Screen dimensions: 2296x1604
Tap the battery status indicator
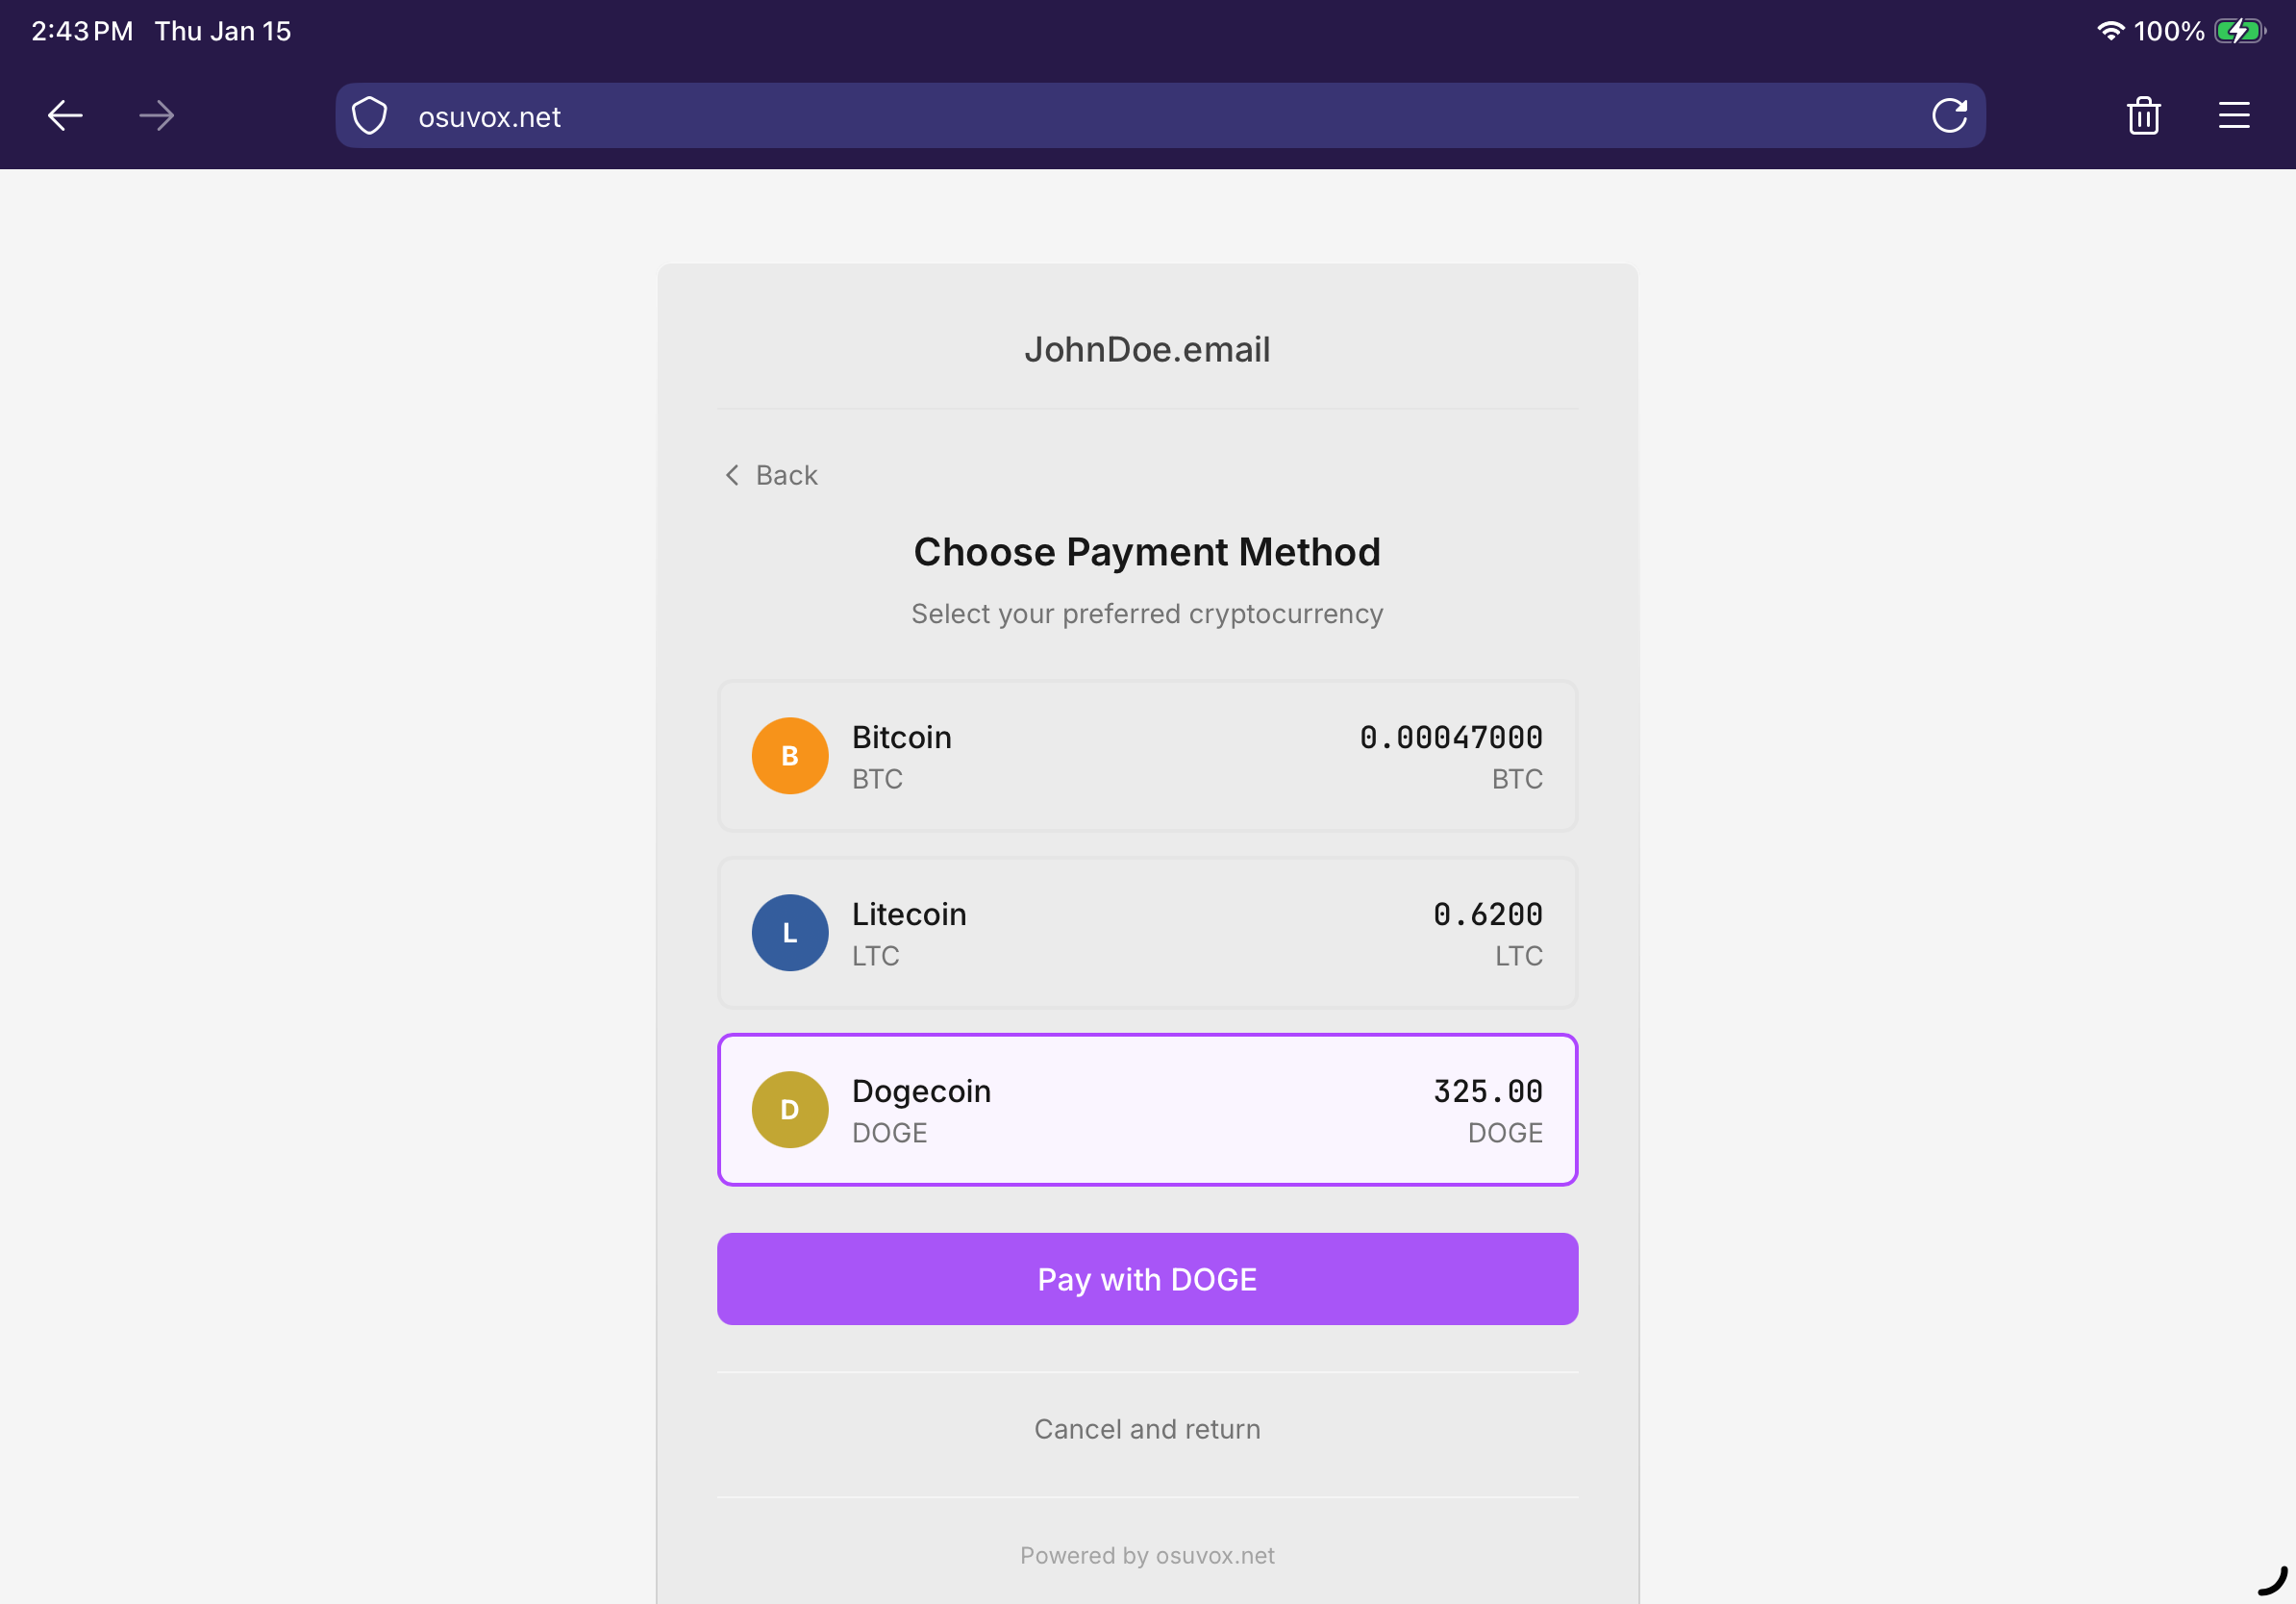(2238, 31)
